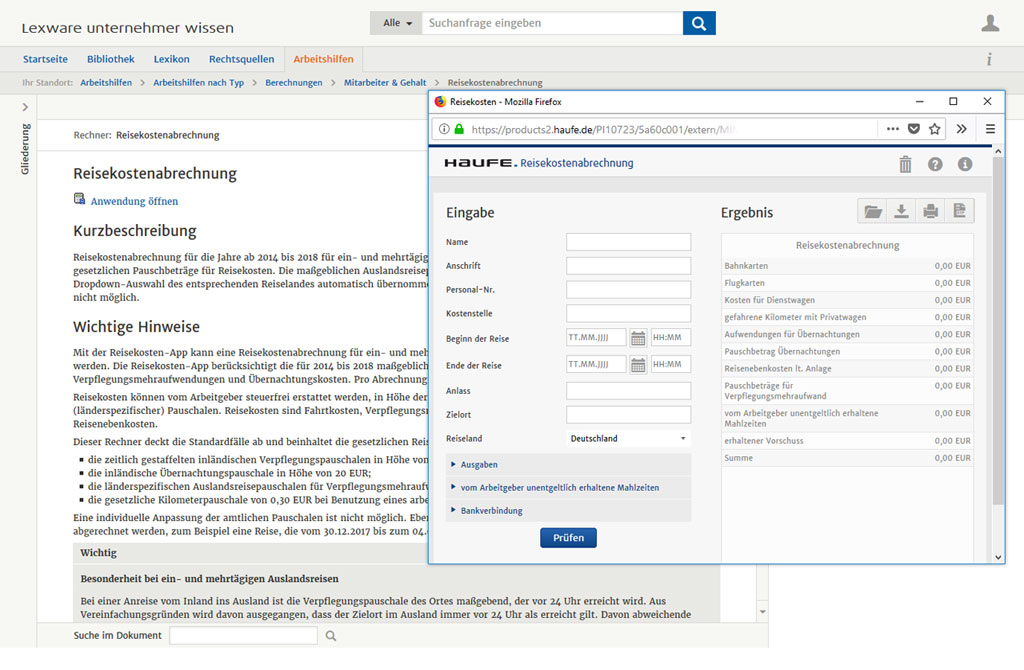Click the Arbeitshilfen breadcrumb link
The height and width of the screenshot is (670, 1024).
pyautogui.click(x=106, y=83)
